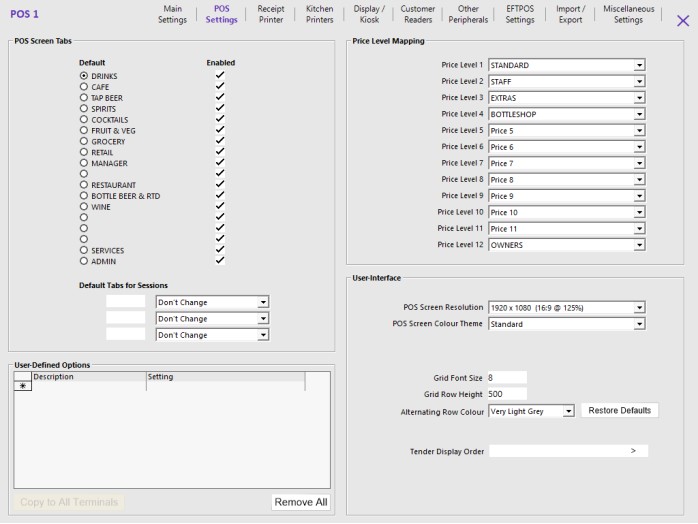The height and width of the screenshot is (524, 698).
Task: Set COCKTAILS as default screen tab
Action: click(x=84, y=119)
